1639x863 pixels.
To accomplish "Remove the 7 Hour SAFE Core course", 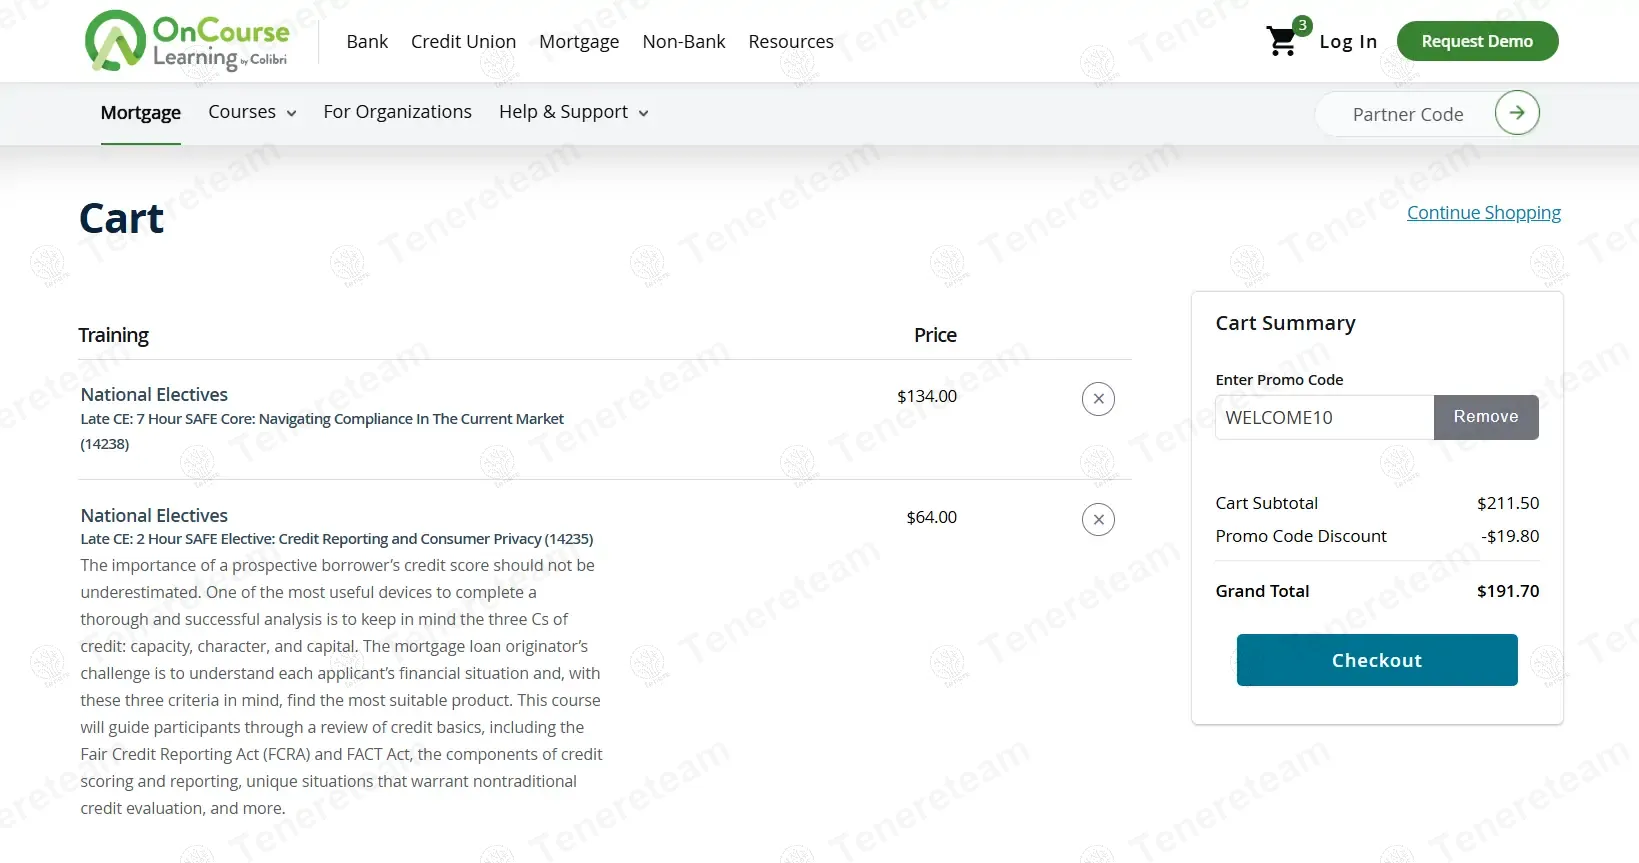I will point(1098,399).
